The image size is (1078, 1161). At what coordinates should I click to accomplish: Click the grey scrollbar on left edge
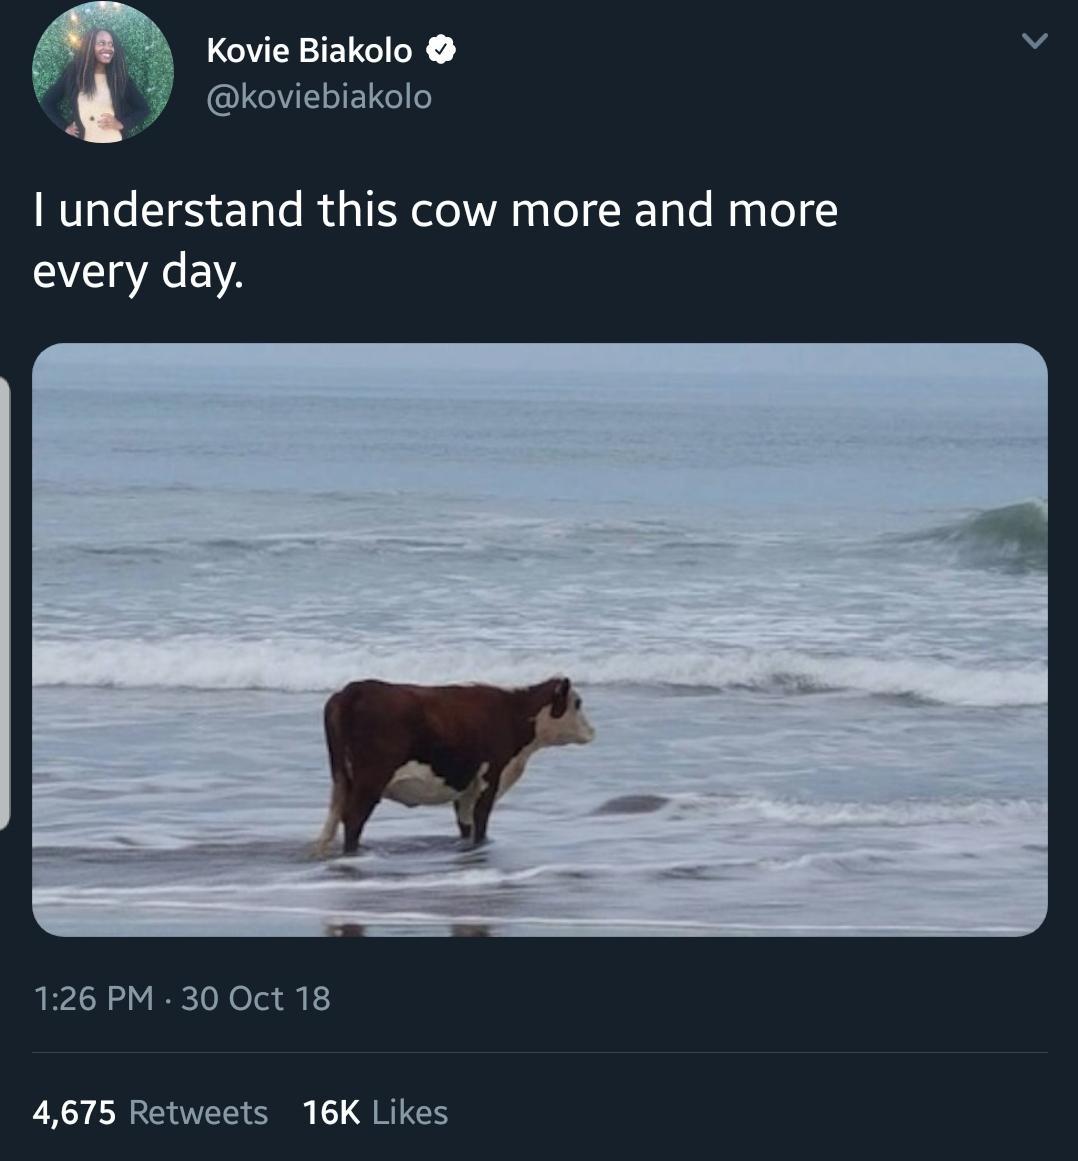coord(4,600)
